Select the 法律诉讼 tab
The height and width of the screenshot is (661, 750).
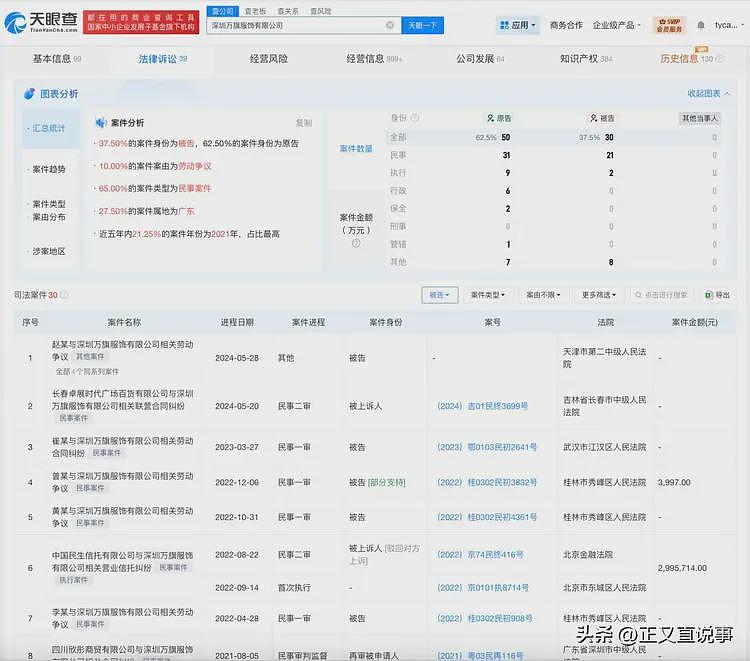(x=163, y=59)
